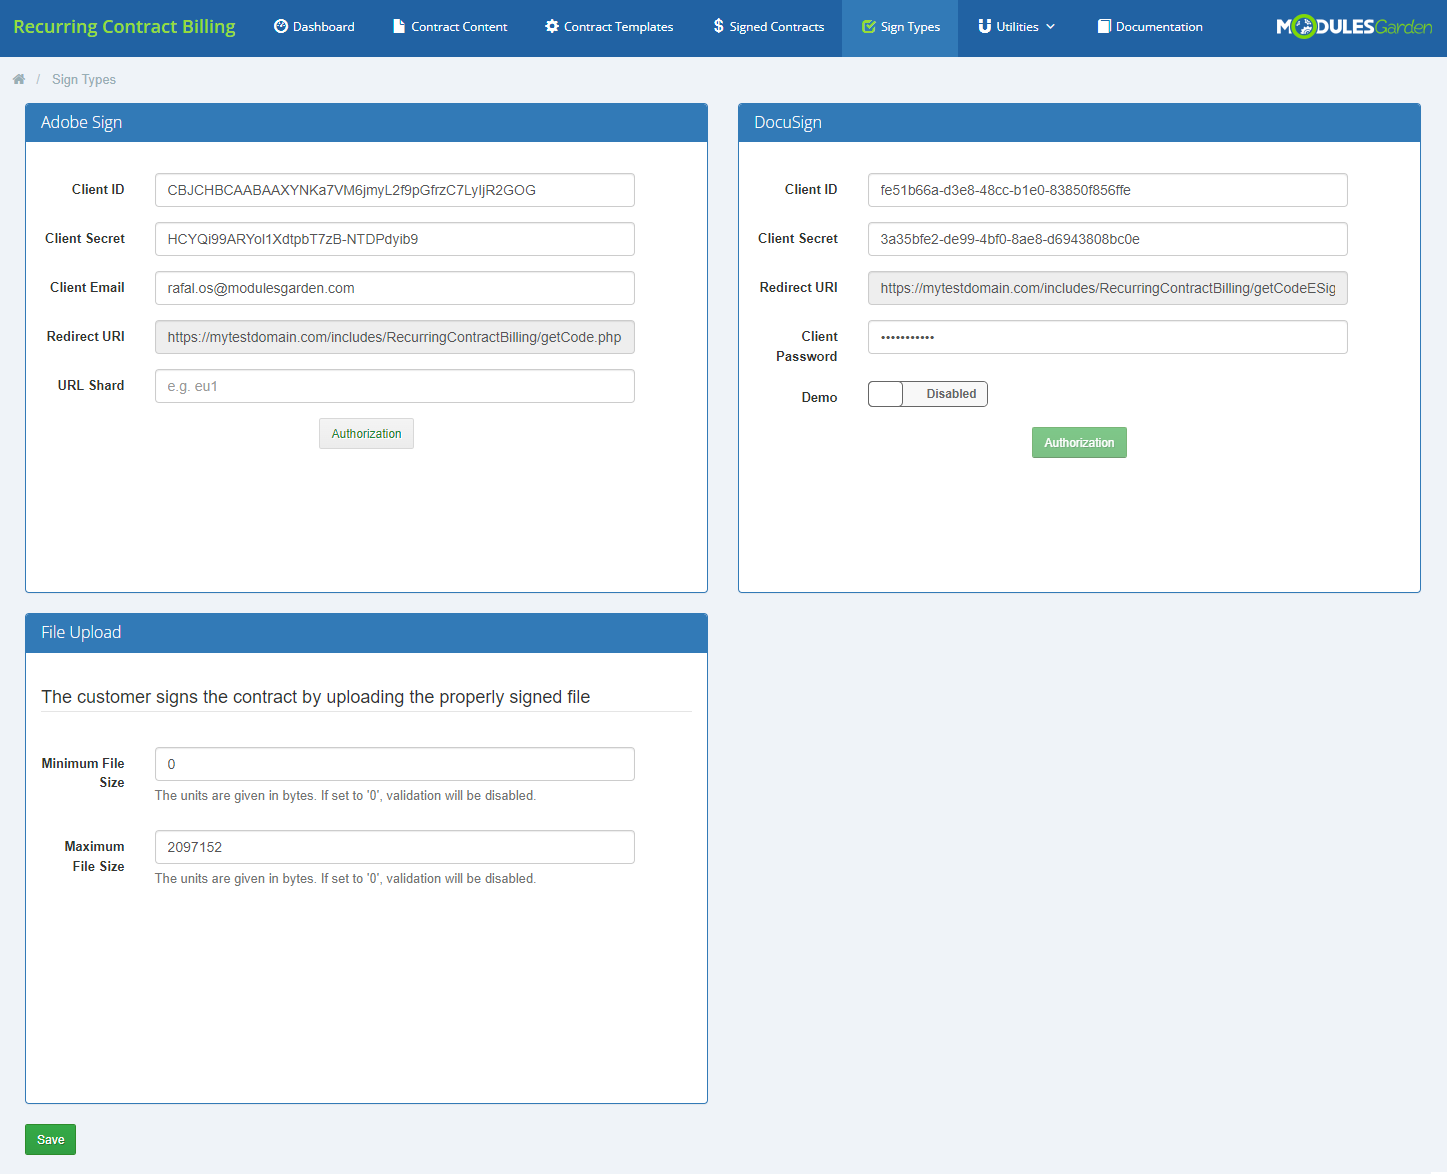1447x1174 pixels.
Task: Click the Sign Types checkmark icon
Action: [868, 27]
